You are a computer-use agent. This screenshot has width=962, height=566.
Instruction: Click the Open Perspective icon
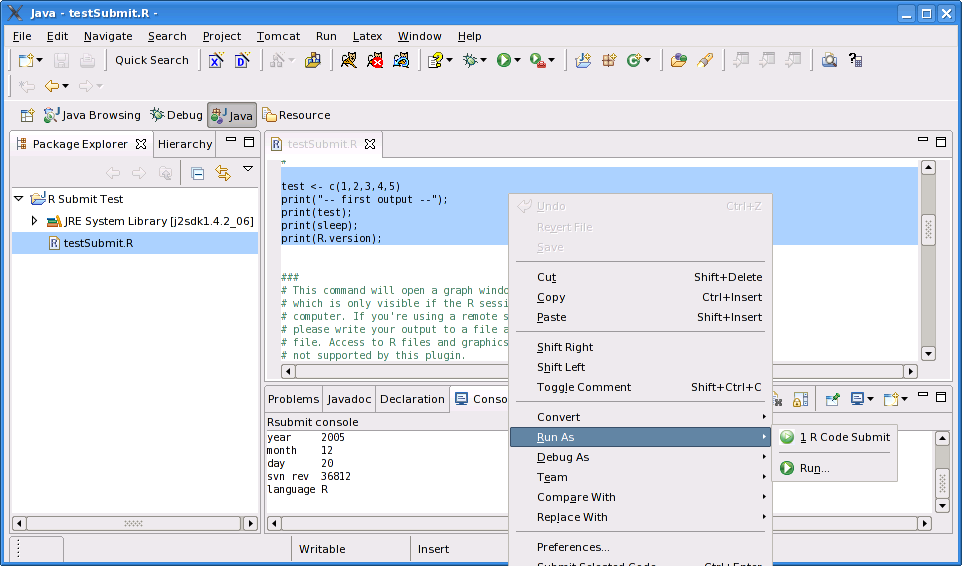[27, 115]
